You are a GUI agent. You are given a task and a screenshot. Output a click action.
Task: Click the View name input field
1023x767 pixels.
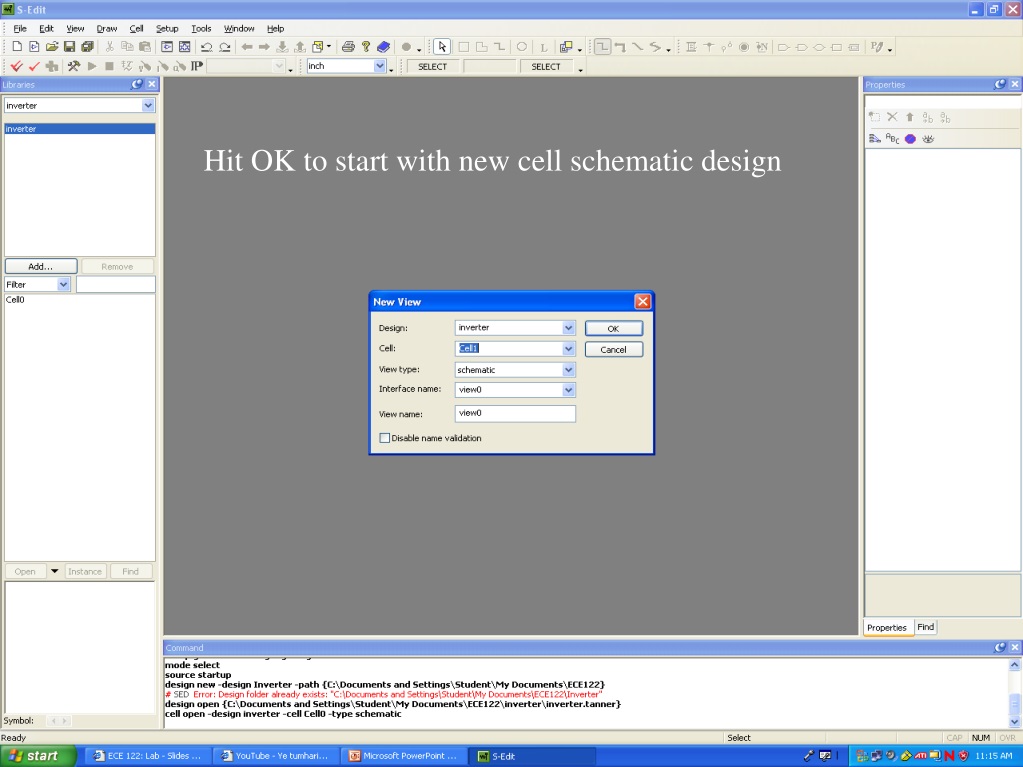[515, 414]
